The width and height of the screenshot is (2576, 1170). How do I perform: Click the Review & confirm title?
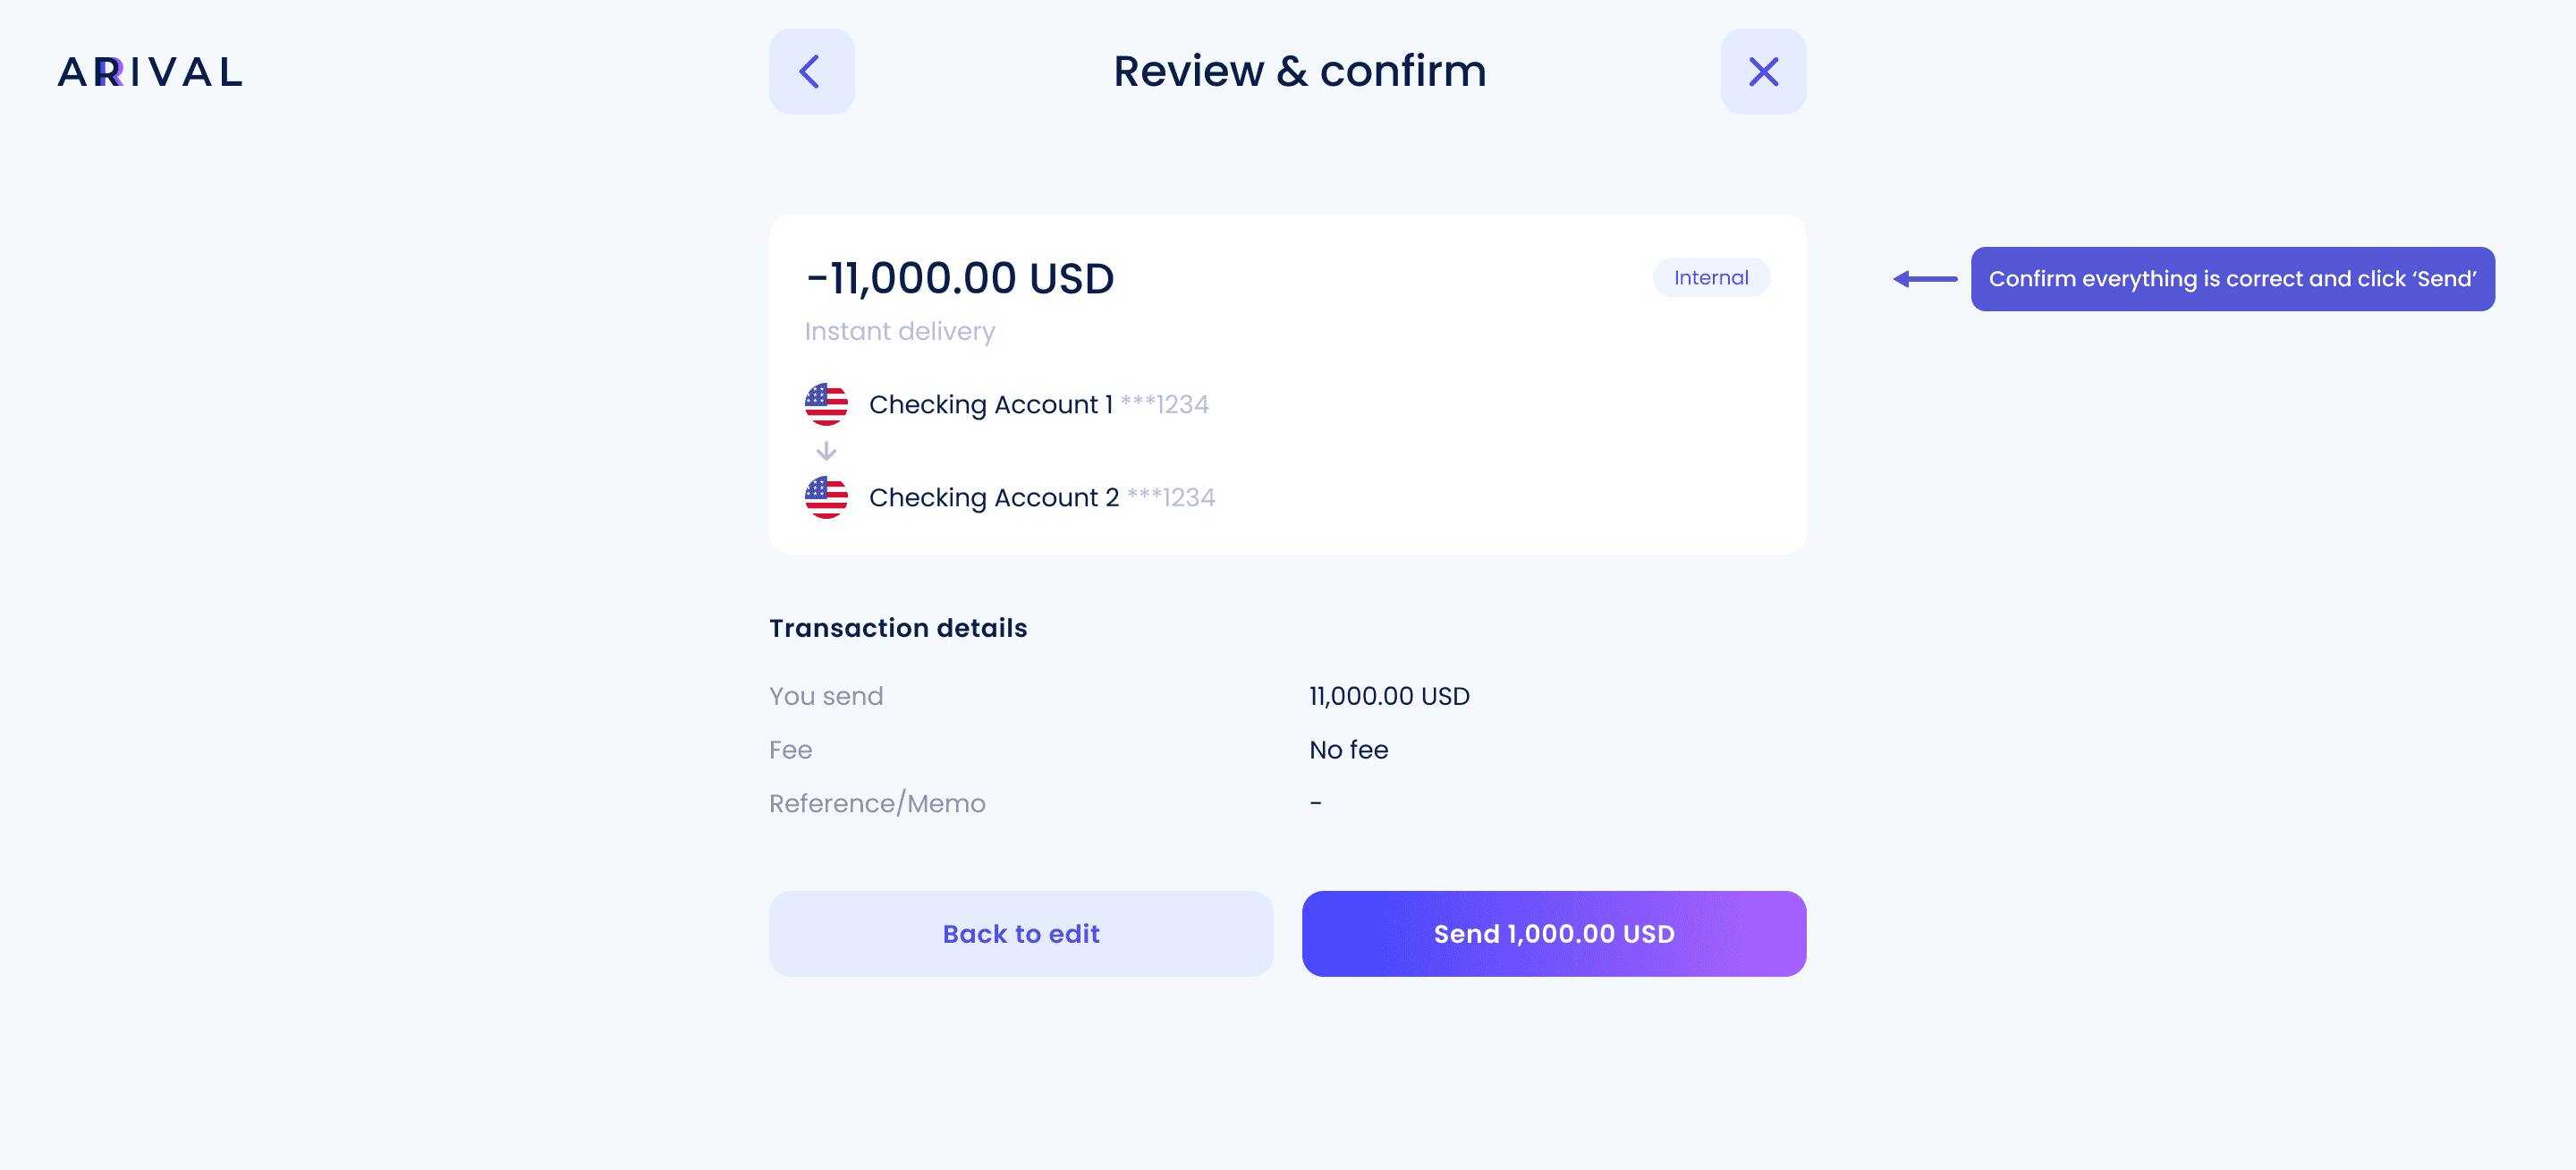tap(1299, 71)
